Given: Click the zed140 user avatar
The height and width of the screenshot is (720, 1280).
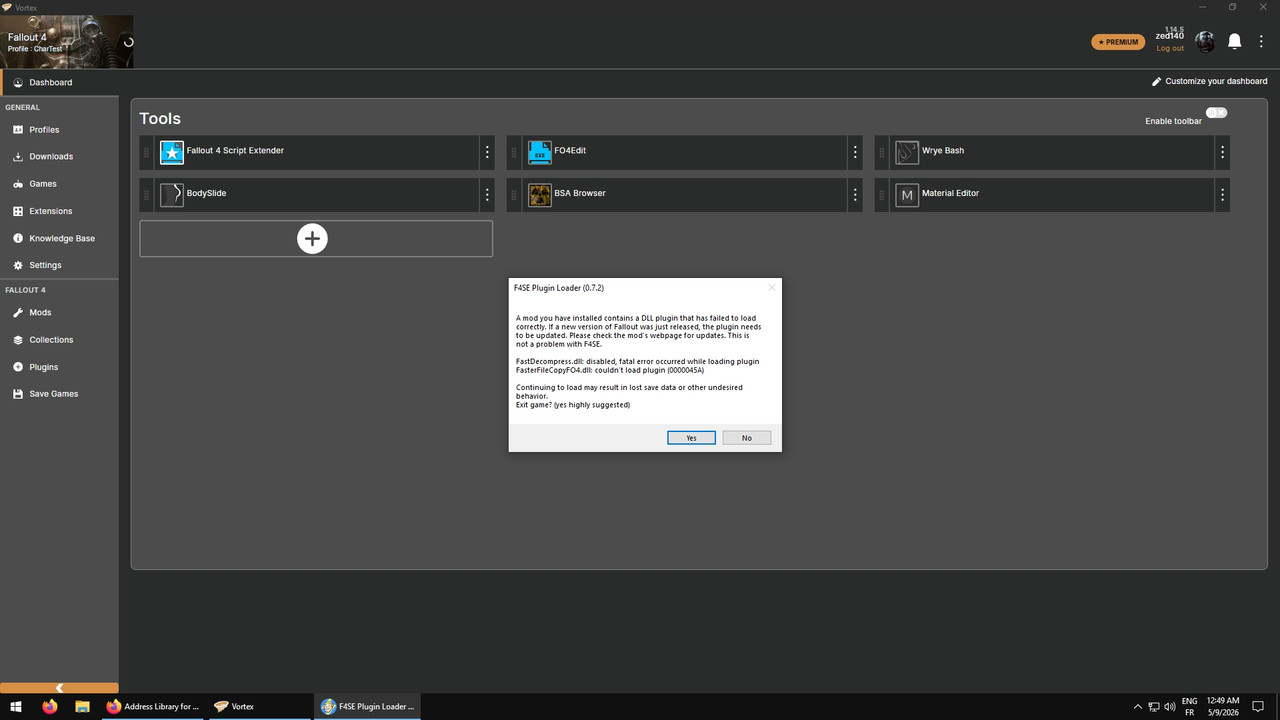Looking at the screenshot, I should pyautogui.click(x=1205, y=41).
